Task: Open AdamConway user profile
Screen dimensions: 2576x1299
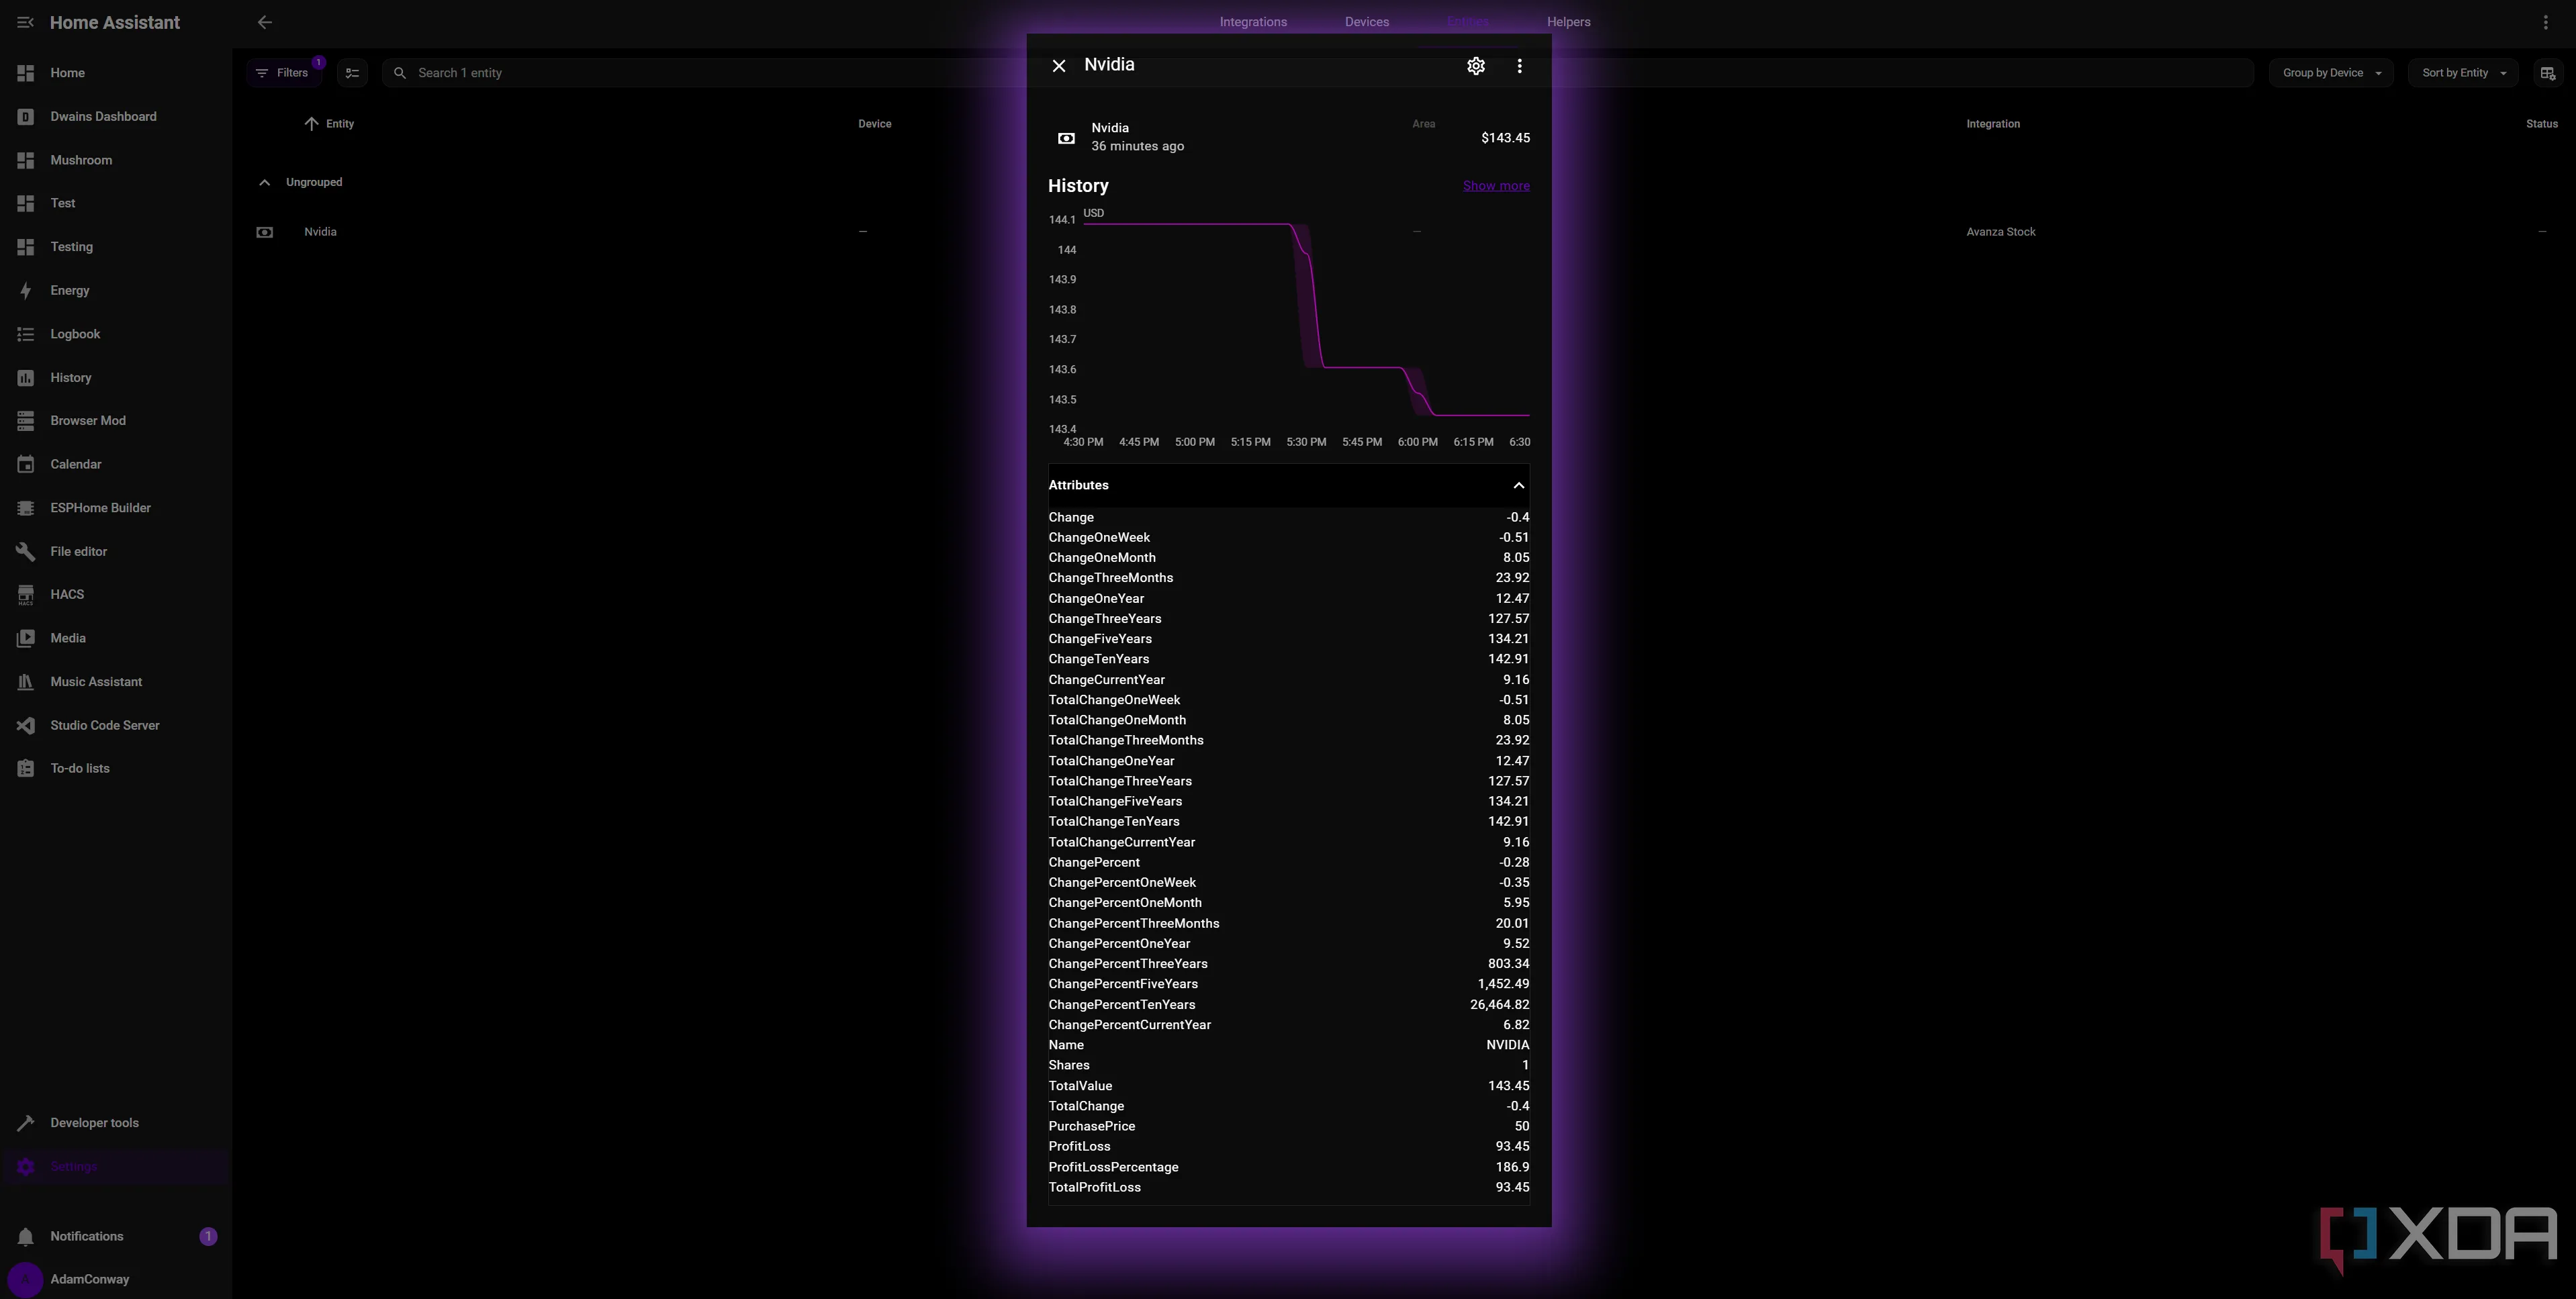Action: pyautogui.click(x=116, y=1279)
